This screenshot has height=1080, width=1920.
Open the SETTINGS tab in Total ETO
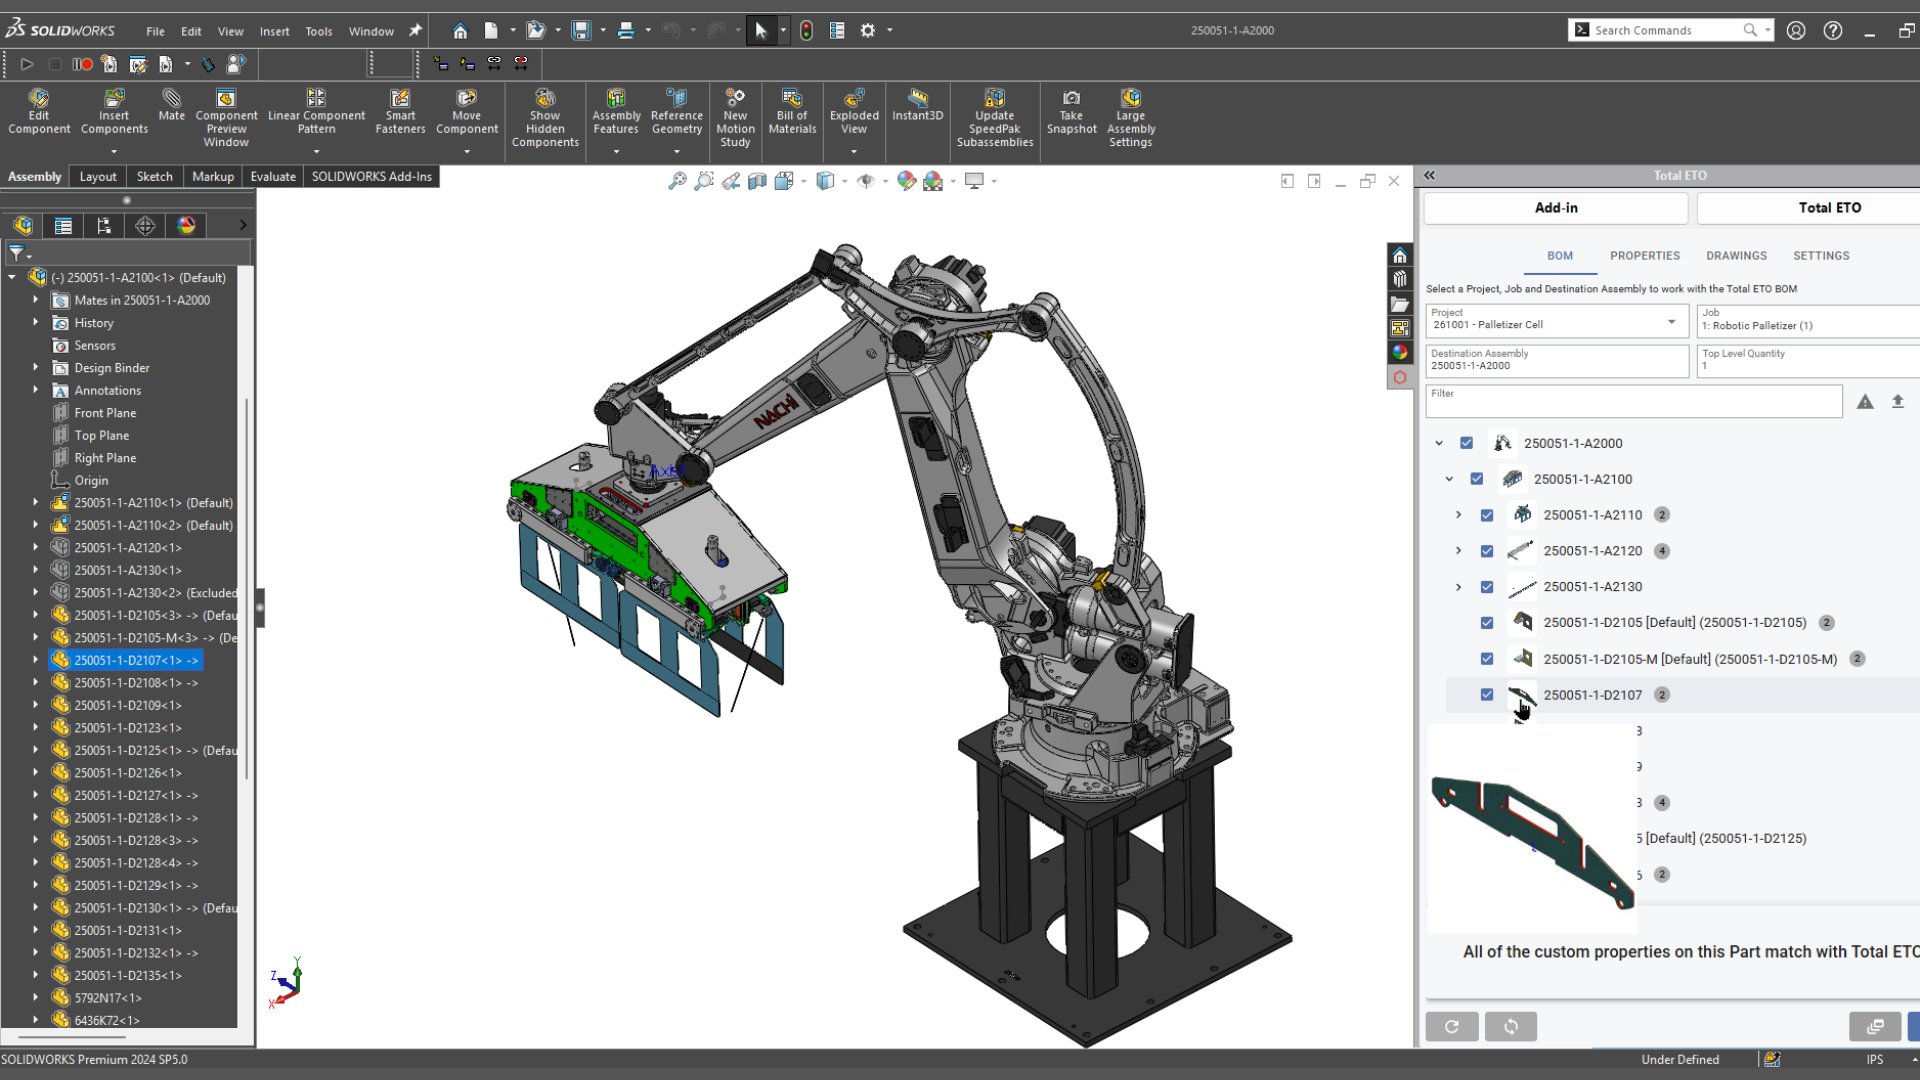[x=1821, y=256]
